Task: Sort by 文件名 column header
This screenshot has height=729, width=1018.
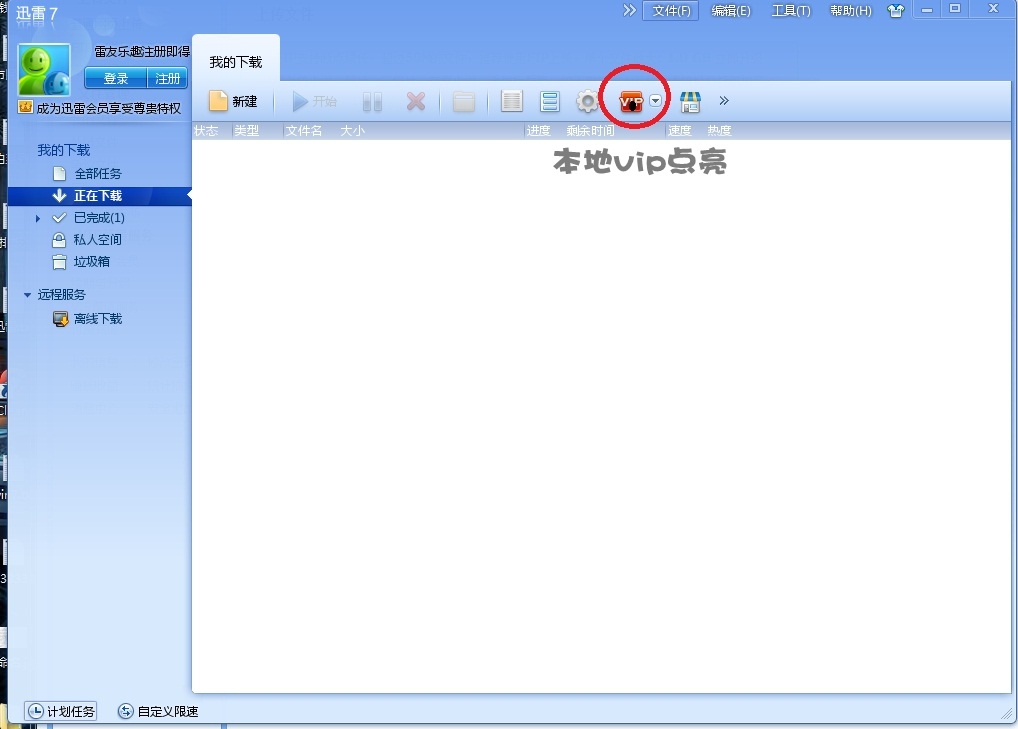Action: click(x=304, y=131)
